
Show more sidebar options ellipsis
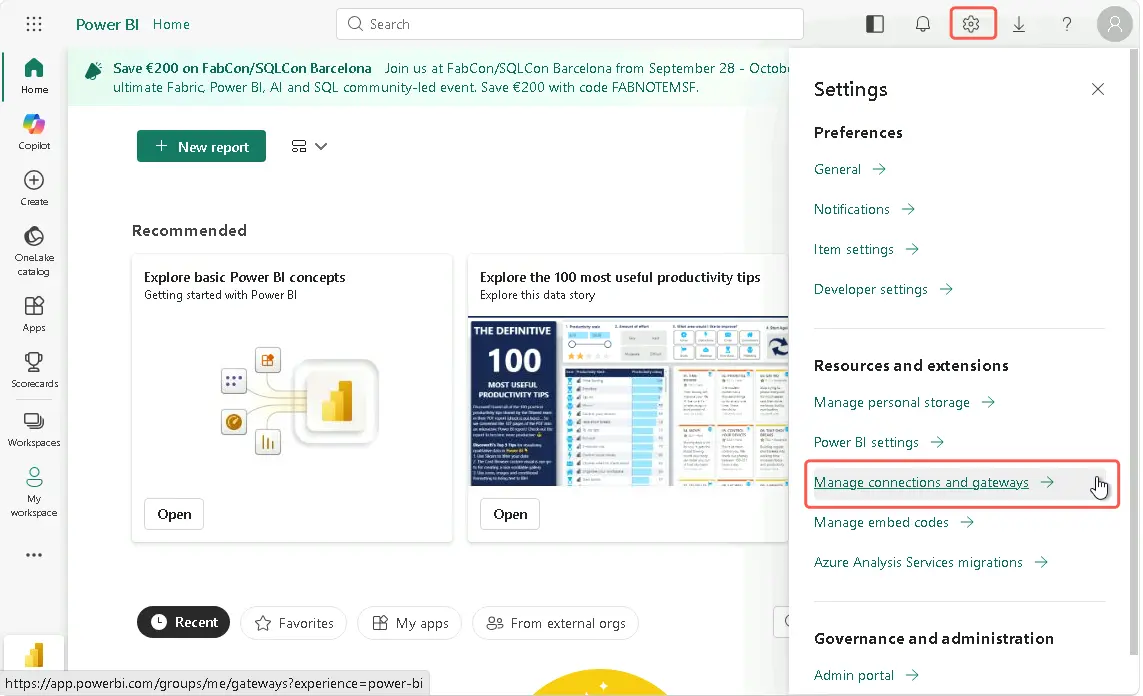34,555
